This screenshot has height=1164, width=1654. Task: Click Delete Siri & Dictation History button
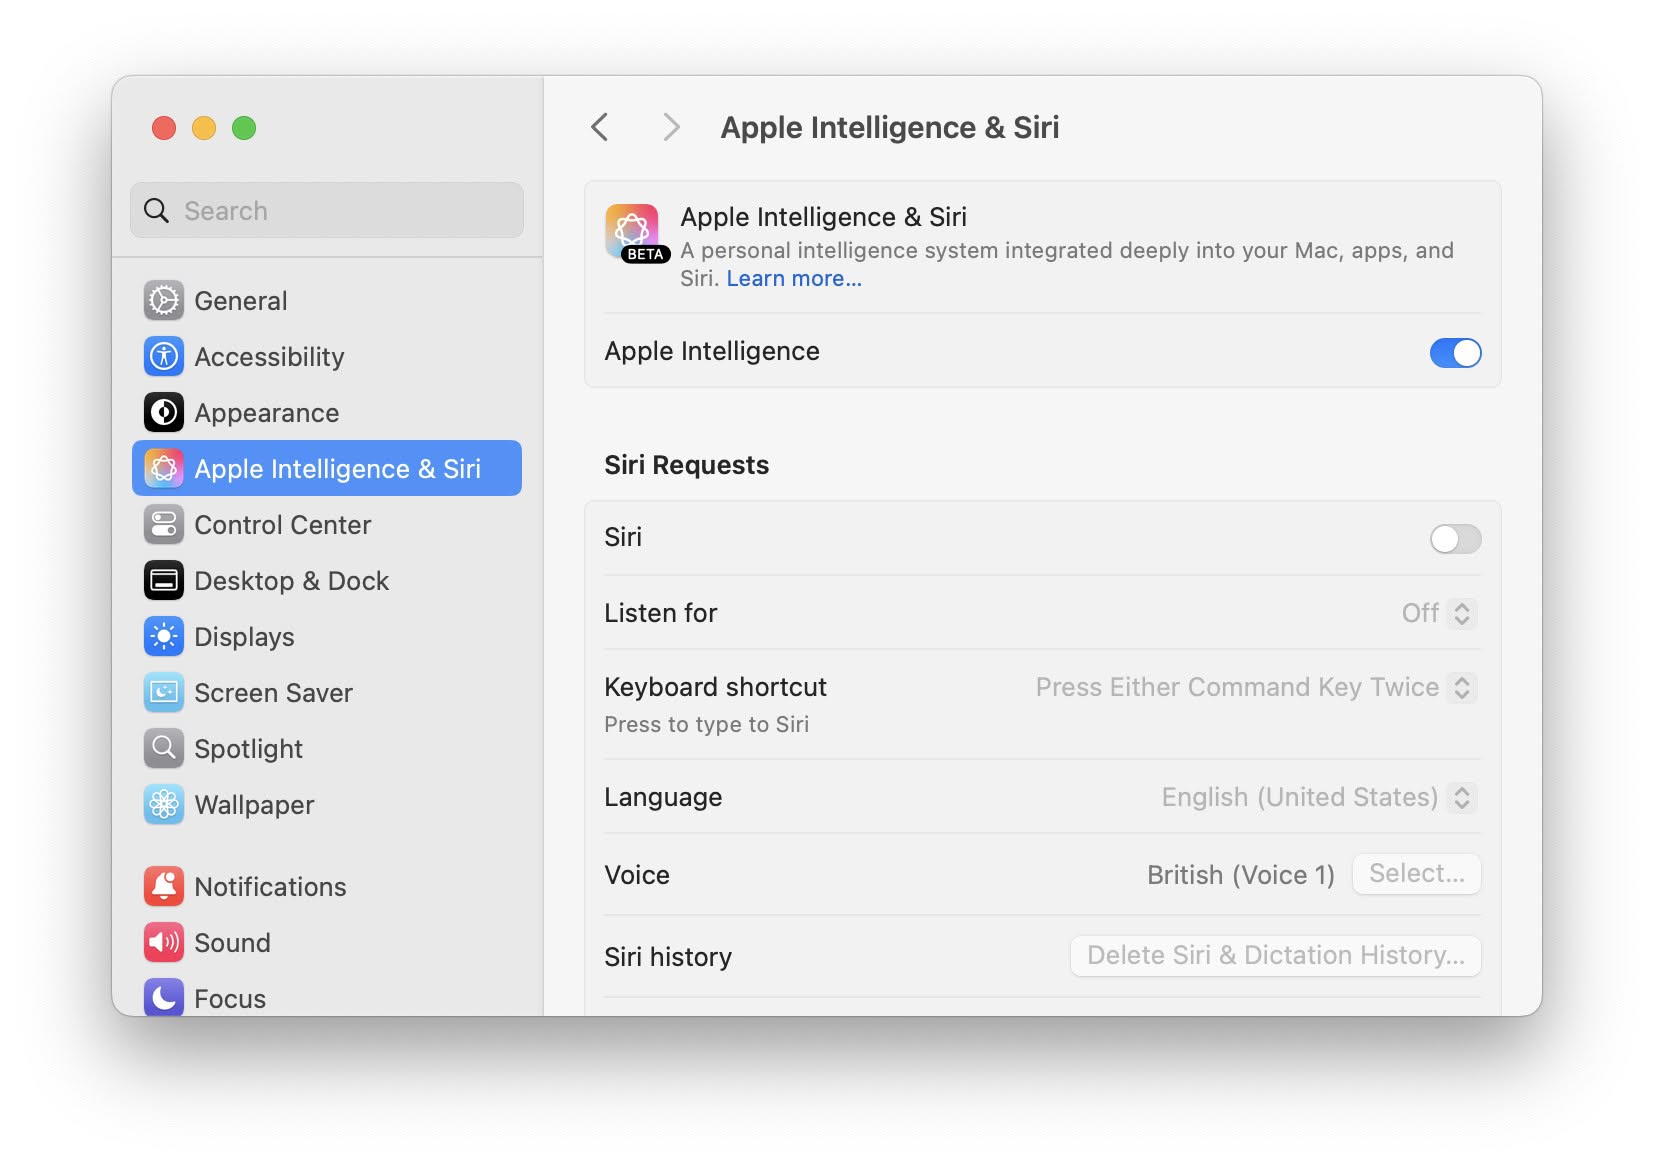[x=1275, y=956]
